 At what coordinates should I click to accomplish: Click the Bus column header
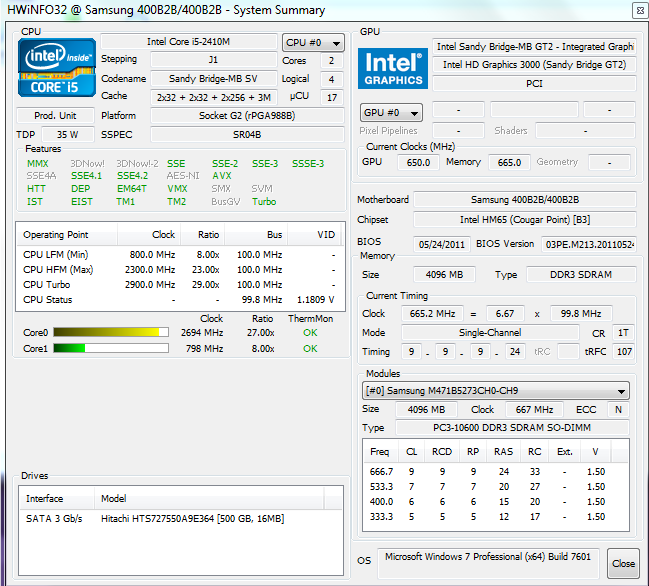(256, 235)
